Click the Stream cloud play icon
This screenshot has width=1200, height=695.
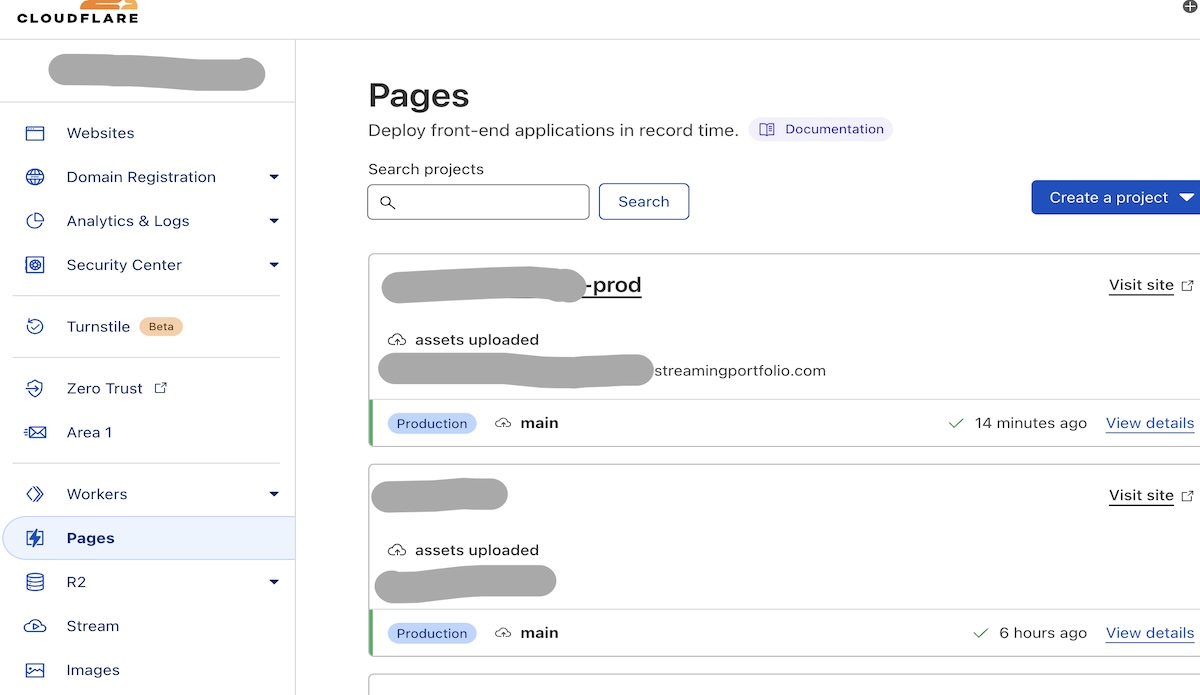35,626
